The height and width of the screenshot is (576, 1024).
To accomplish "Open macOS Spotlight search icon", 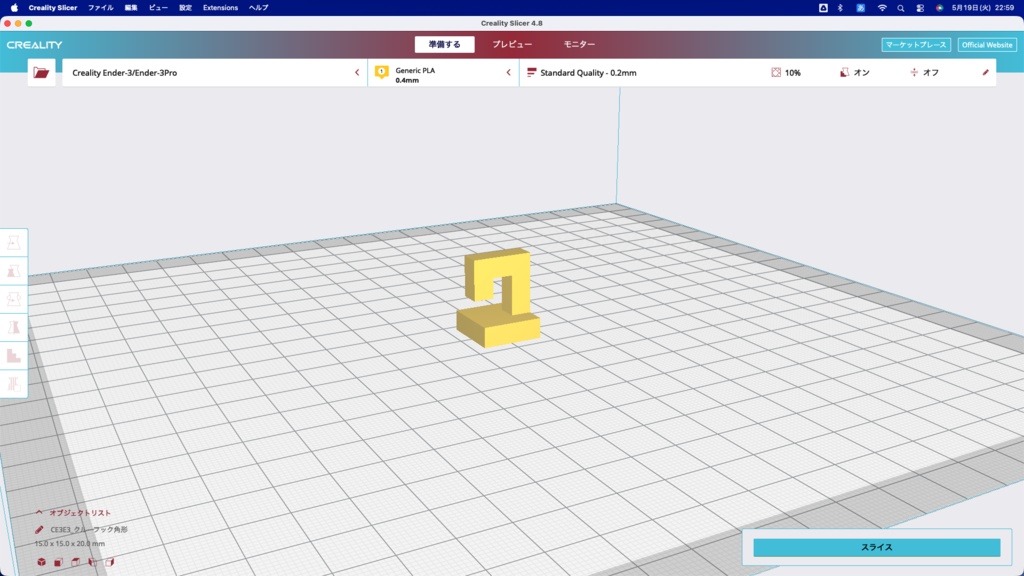I will [x=901, y=8].
